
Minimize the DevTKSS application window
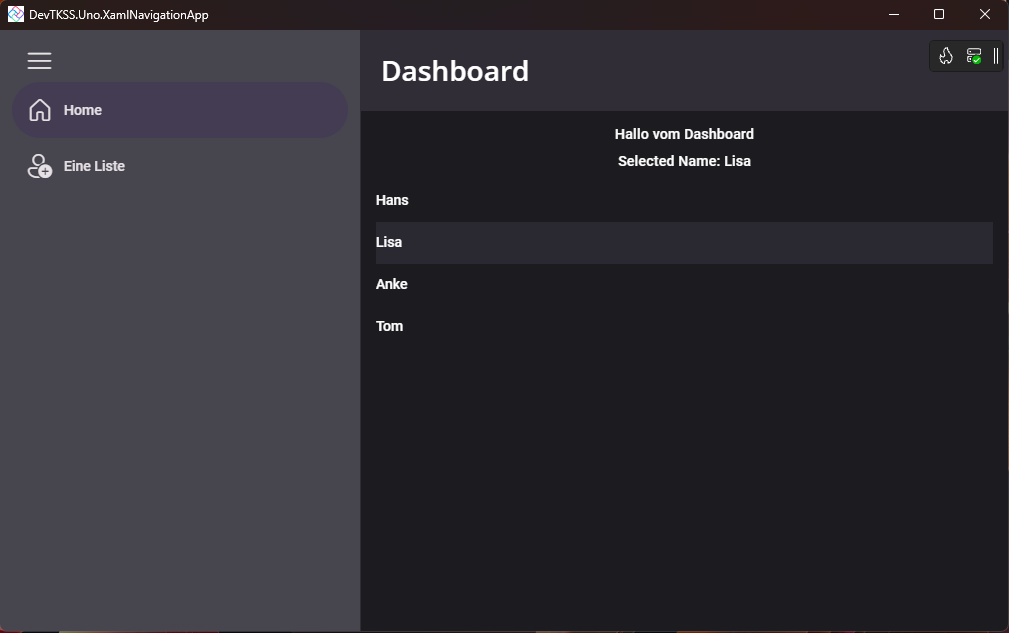[x=893, y=14]
